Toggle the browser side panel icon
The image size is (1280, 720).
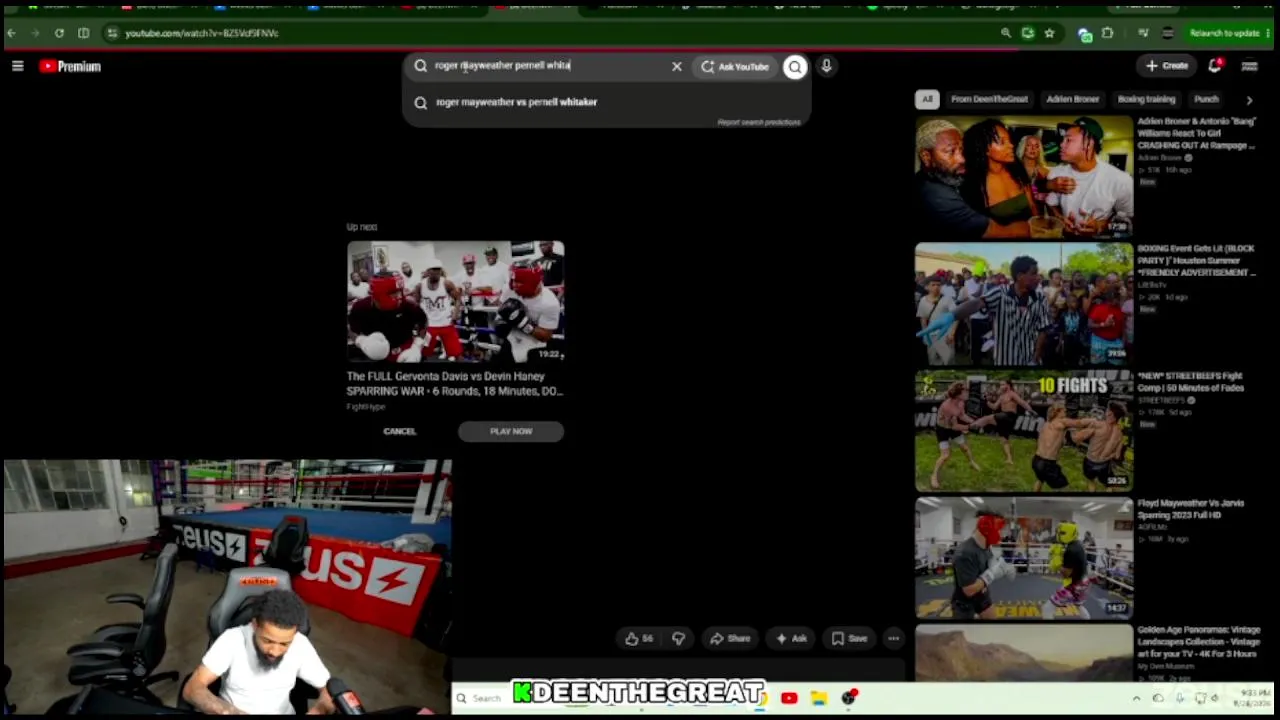point(83,33)
